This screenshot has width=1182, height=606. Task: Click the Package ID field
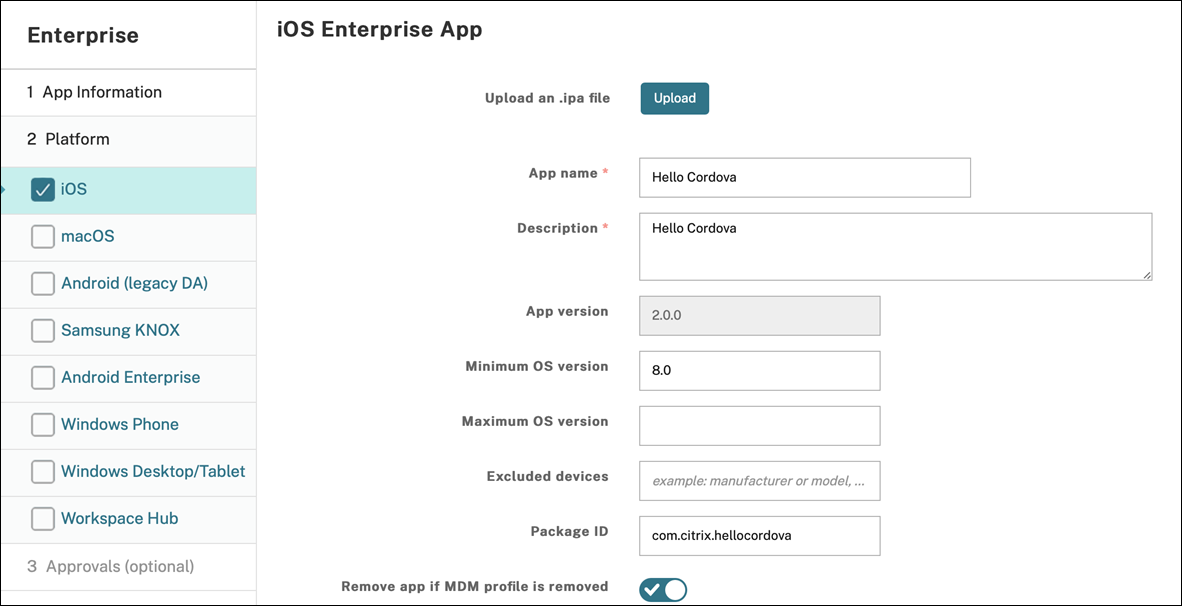point(759,535)
